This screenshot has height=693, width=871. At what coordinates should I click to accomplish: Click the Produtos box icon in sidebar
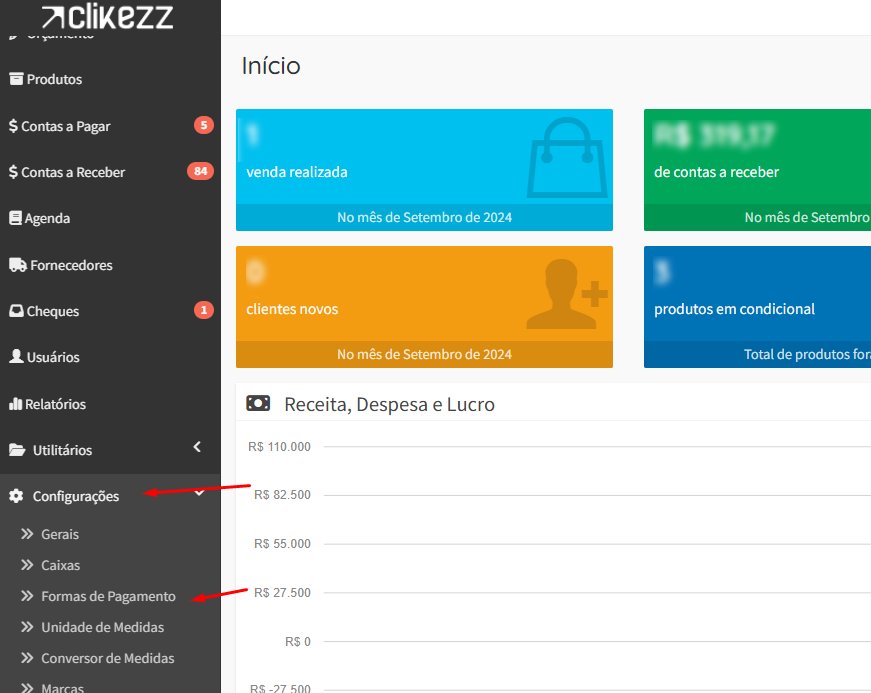coord(16,79)
